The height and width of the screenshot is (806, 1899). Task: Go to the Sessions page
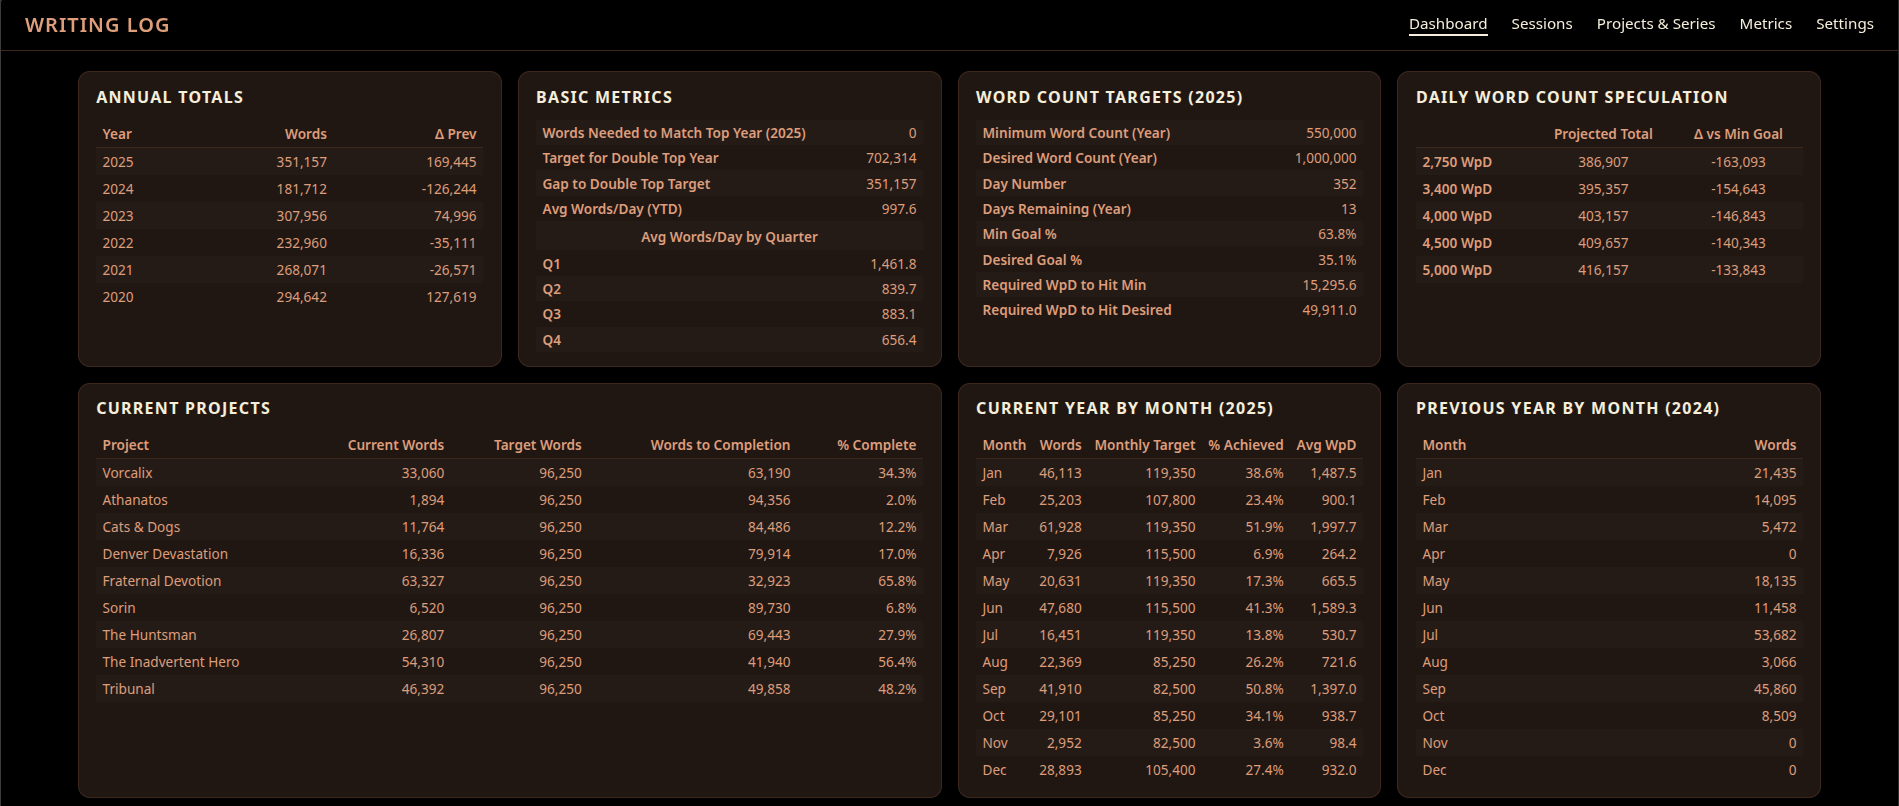coord(1541,24)
